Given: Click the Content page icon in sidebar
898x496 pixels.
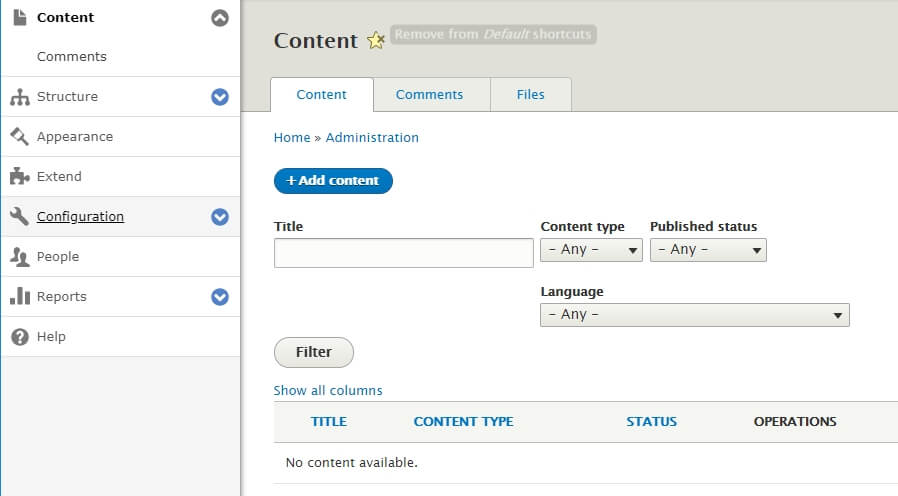Looking at the screenshot, I should pos(19,17).
